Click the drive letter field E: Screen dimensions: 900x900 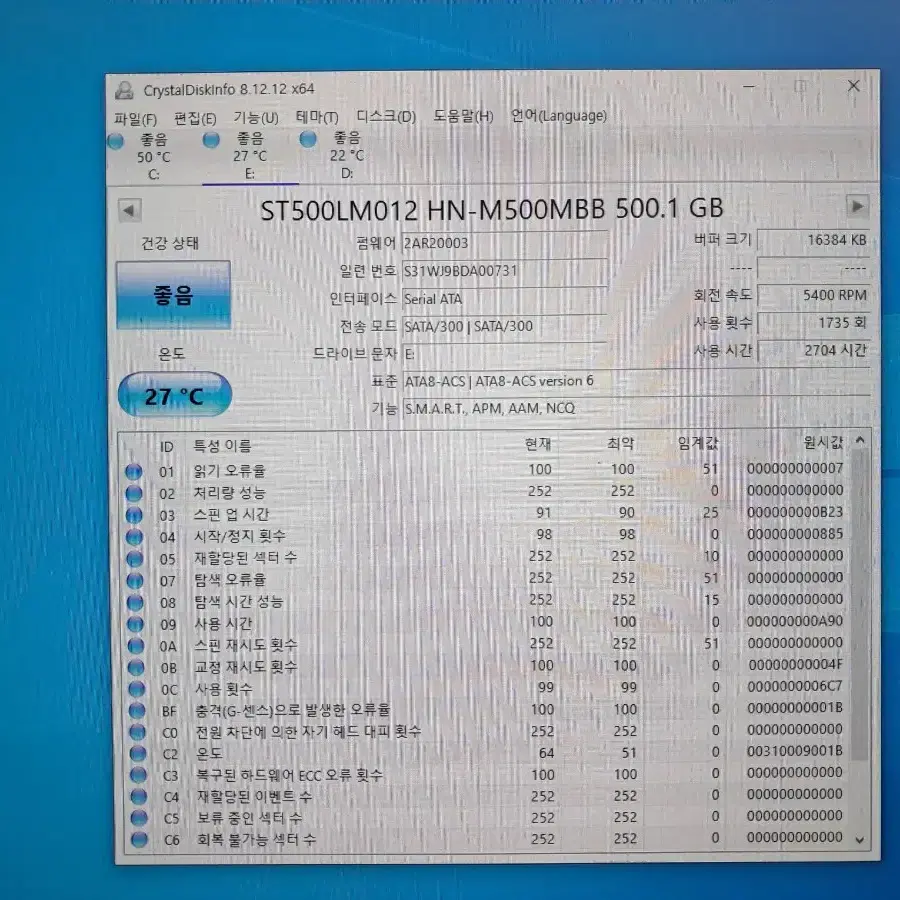pos(505,354)
